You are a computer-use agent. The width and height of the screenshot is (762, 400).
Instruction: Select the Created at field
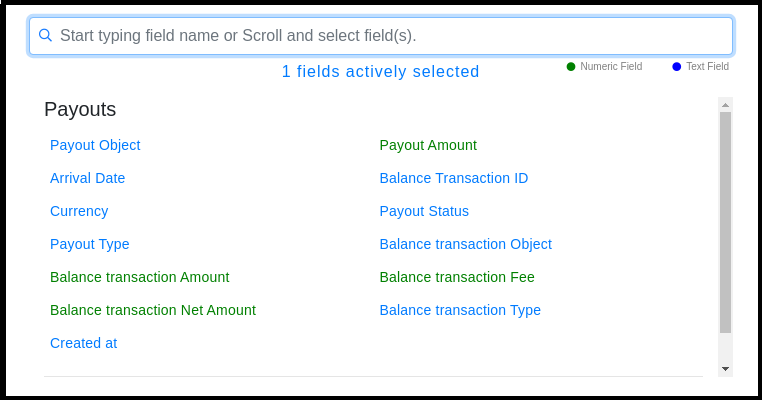click(83, 343)
